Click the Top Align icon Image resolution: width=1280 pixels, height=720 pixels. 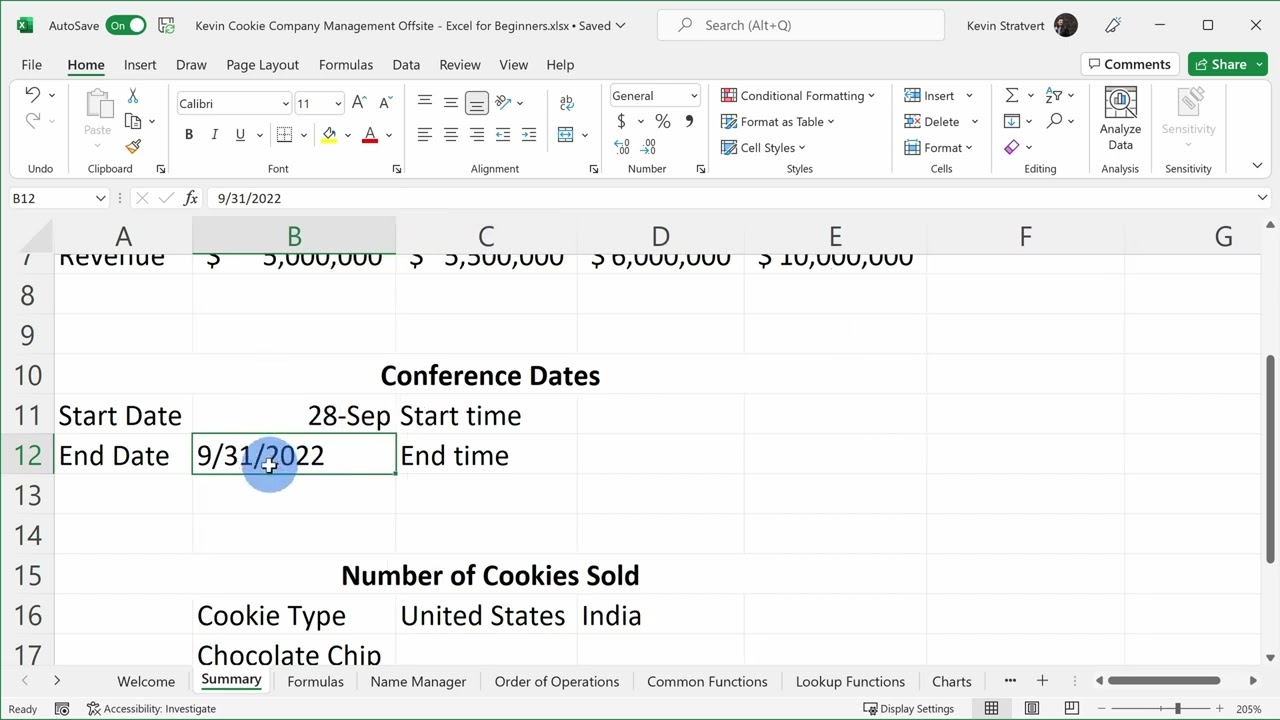pyautogui.click(x=425, y=102)
